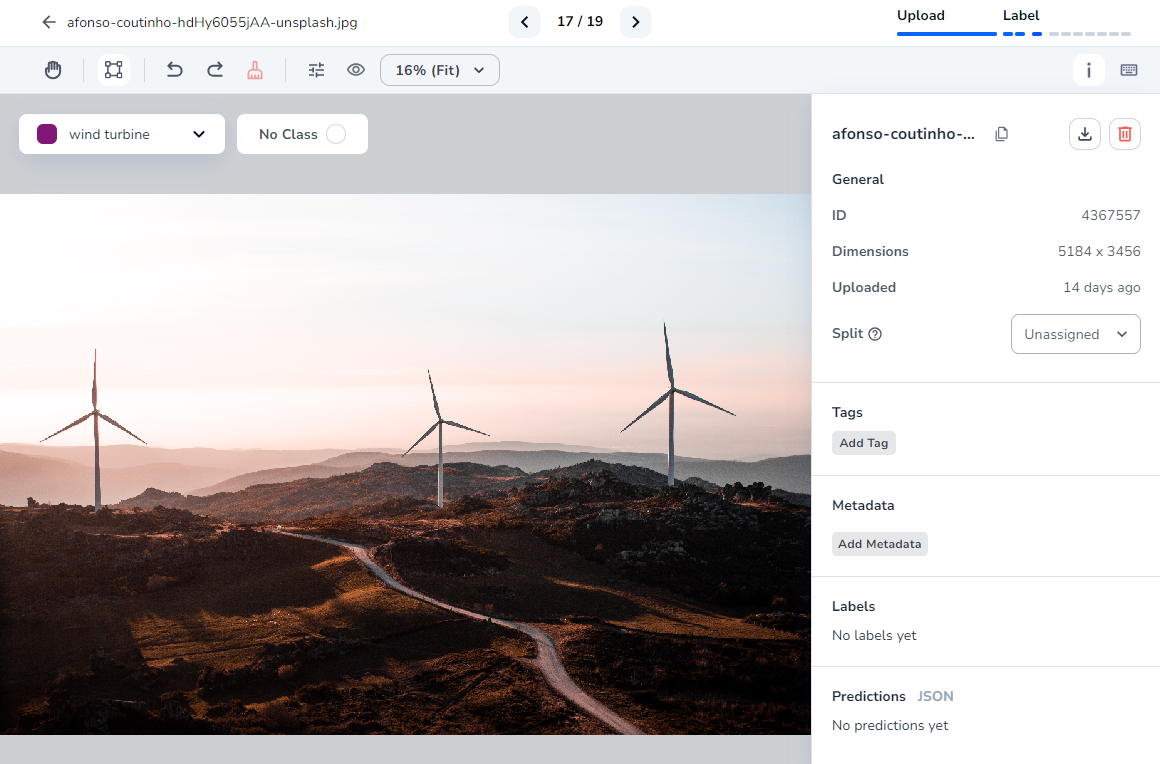Redo the last annotation action
Viewport: 1160px width, 764px height.
[x=215, y=70]
